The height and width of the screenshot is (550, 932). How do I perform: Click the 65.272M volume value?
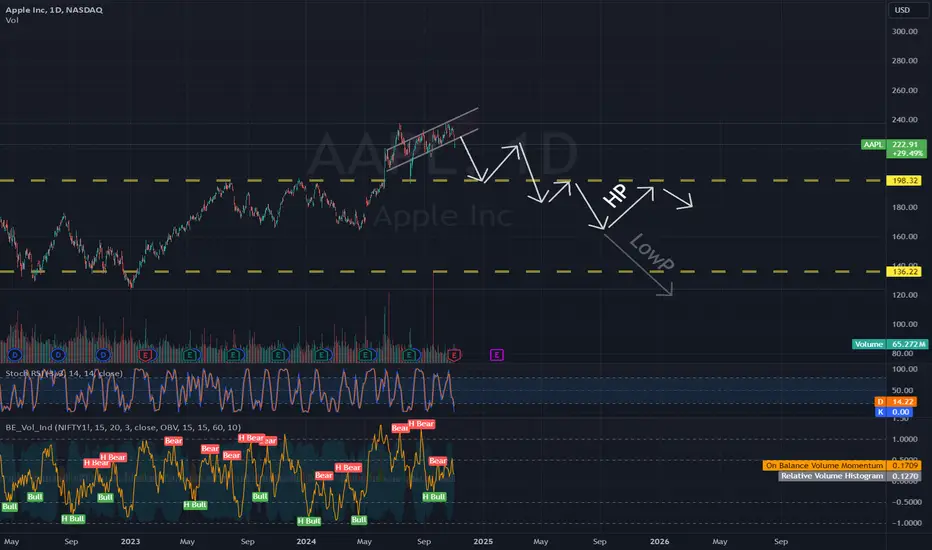pos(908,344)
